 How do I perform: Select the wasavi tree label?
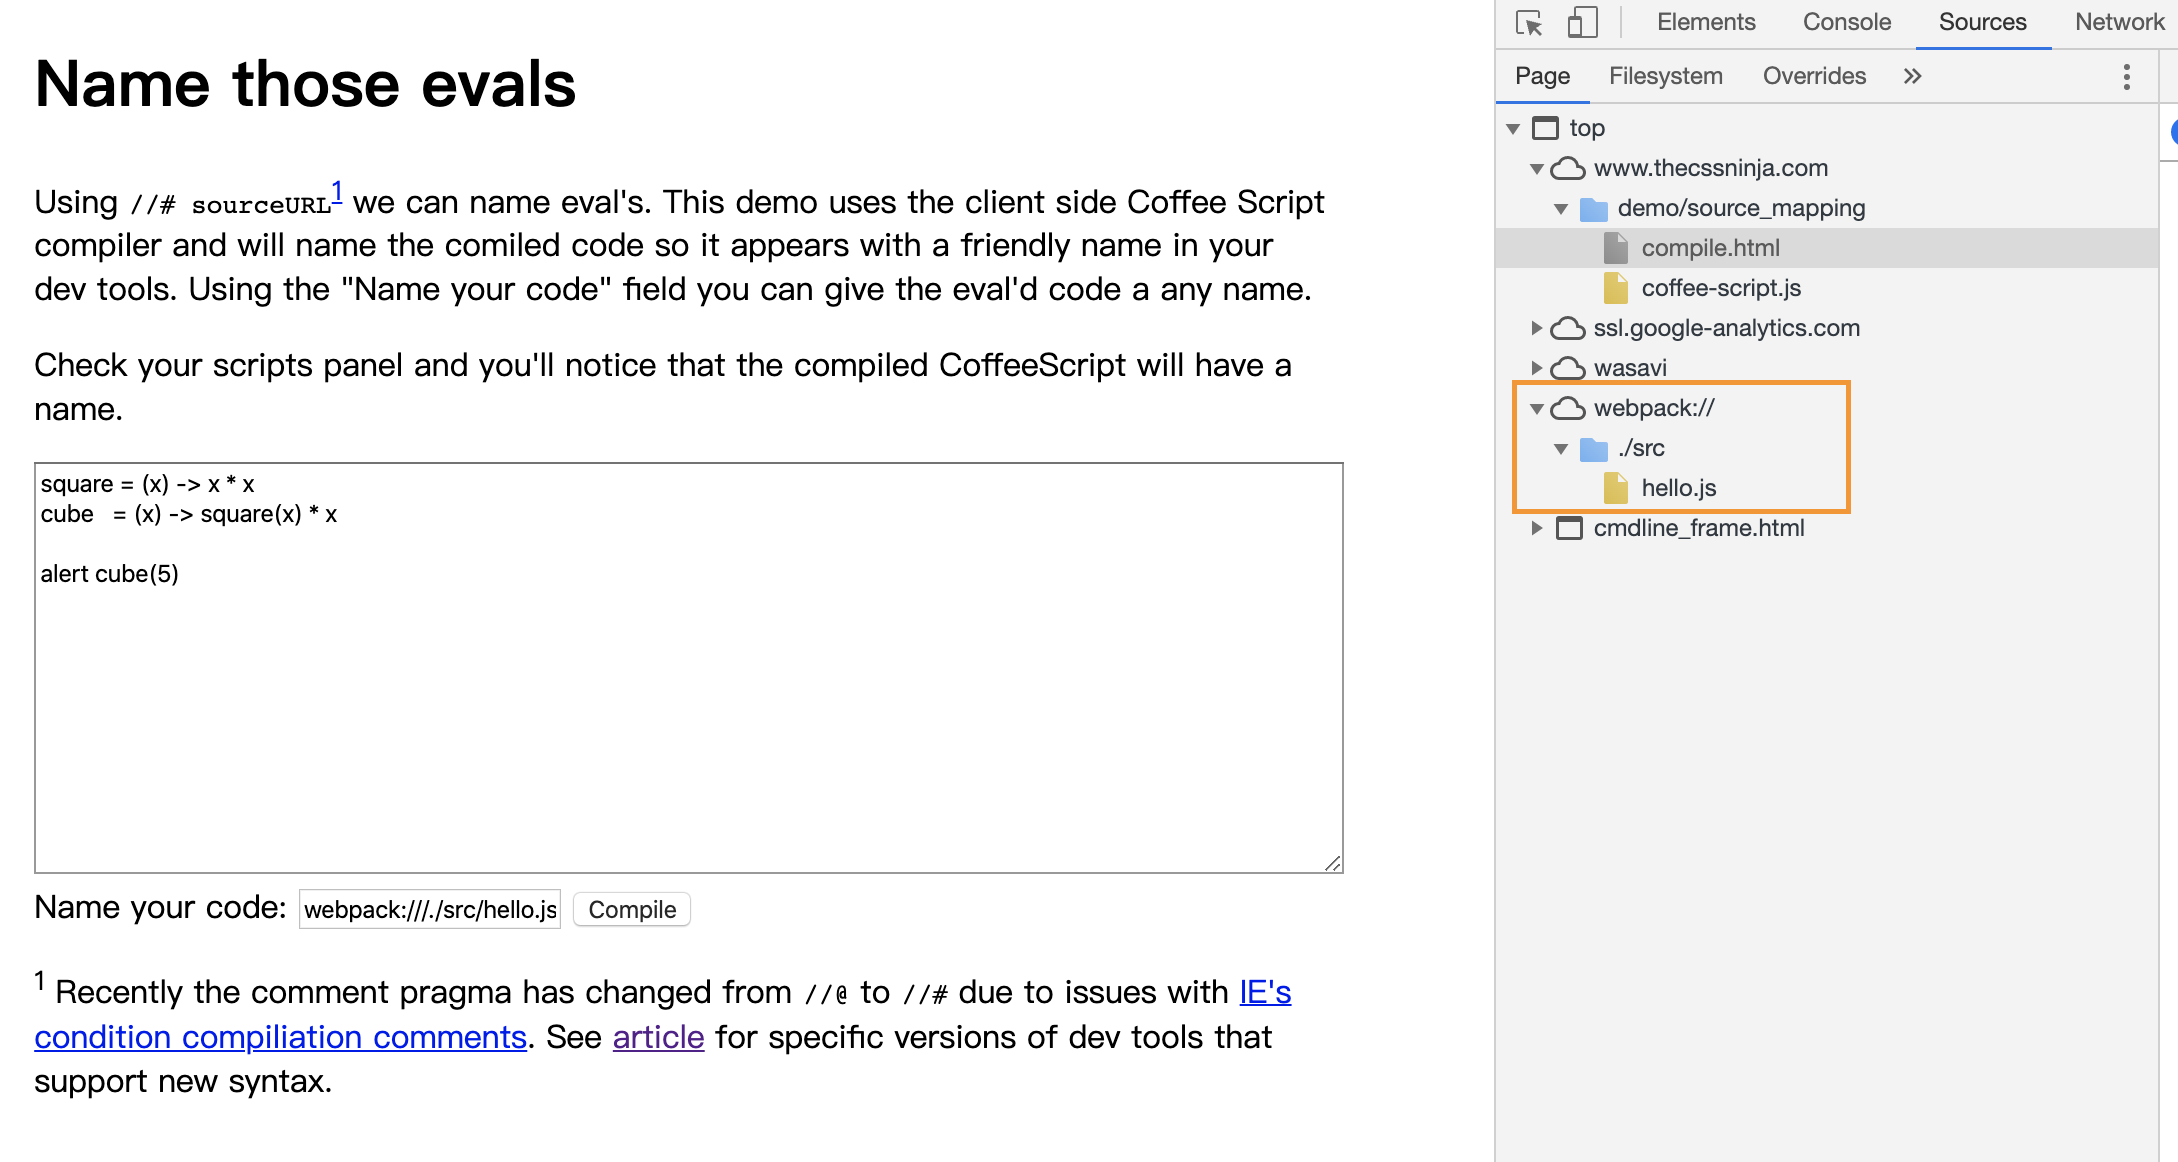click(1630, 368)
